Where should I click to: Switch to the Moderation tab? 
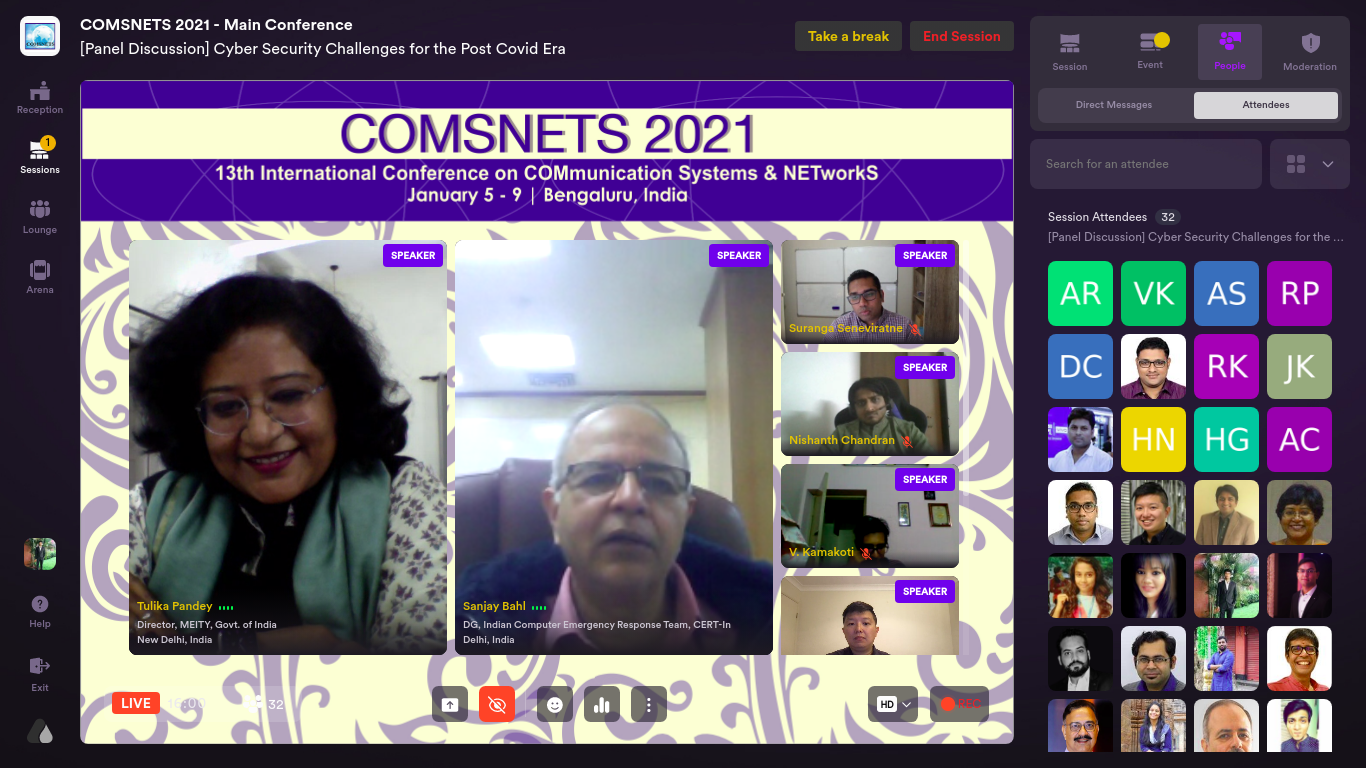coord(1309,52)
